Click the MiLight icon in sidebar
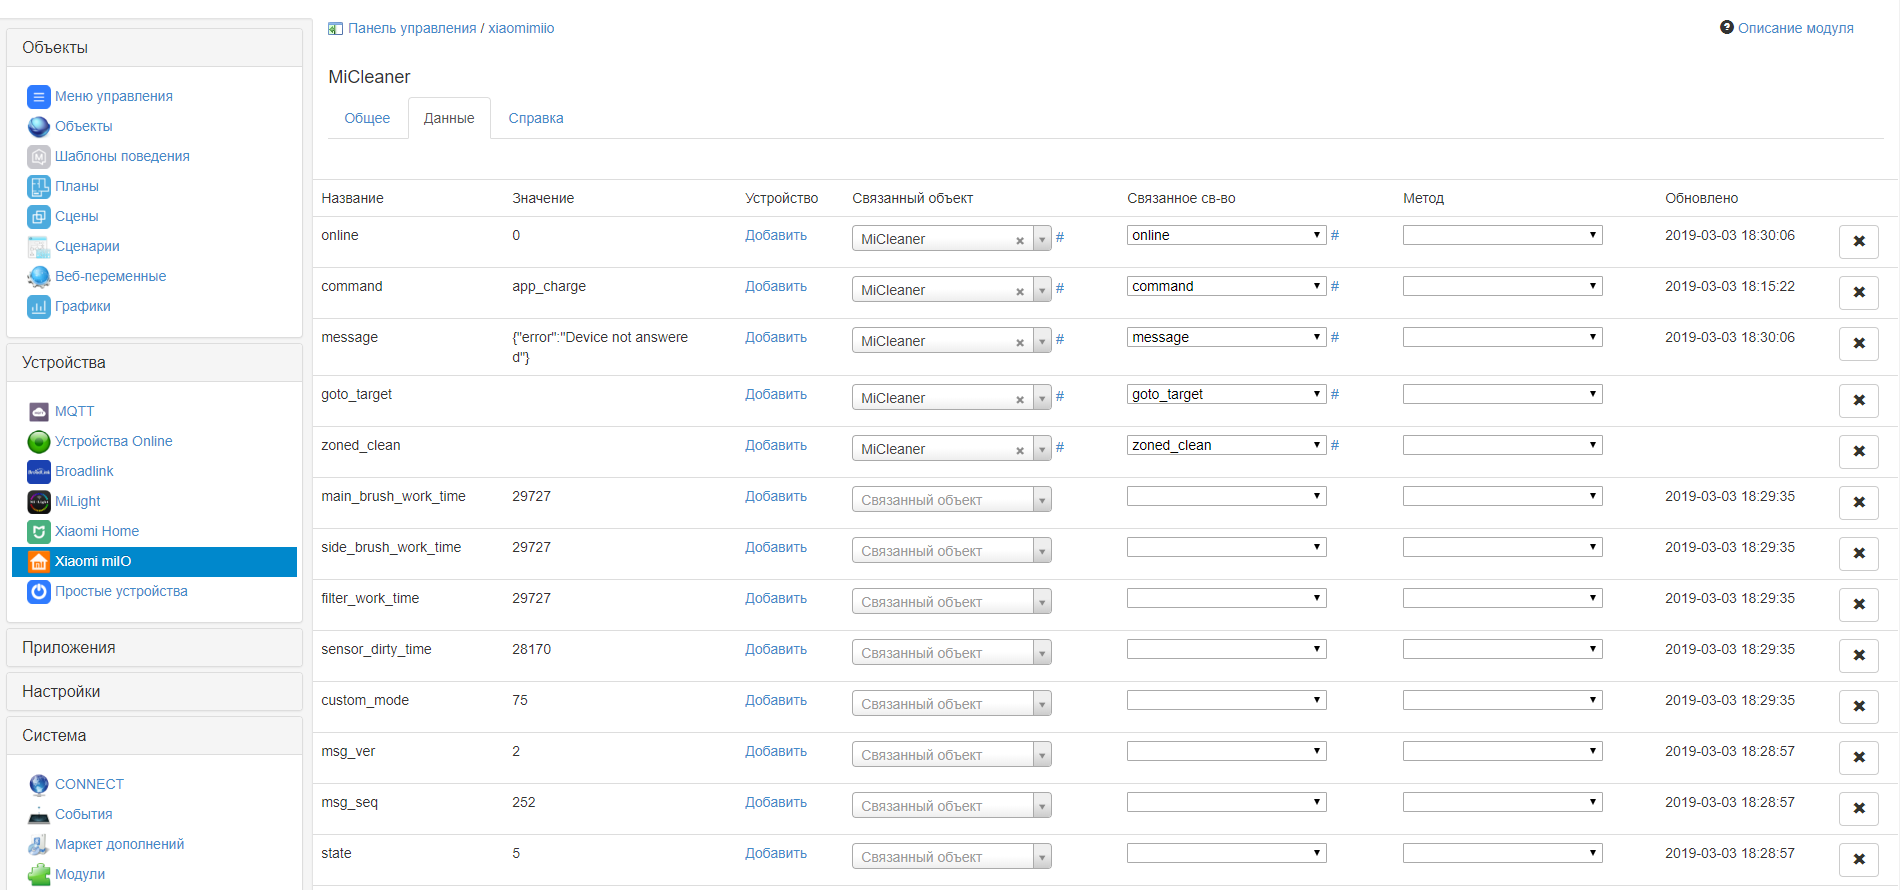The image size is (1900, 890). pos(38,501)
